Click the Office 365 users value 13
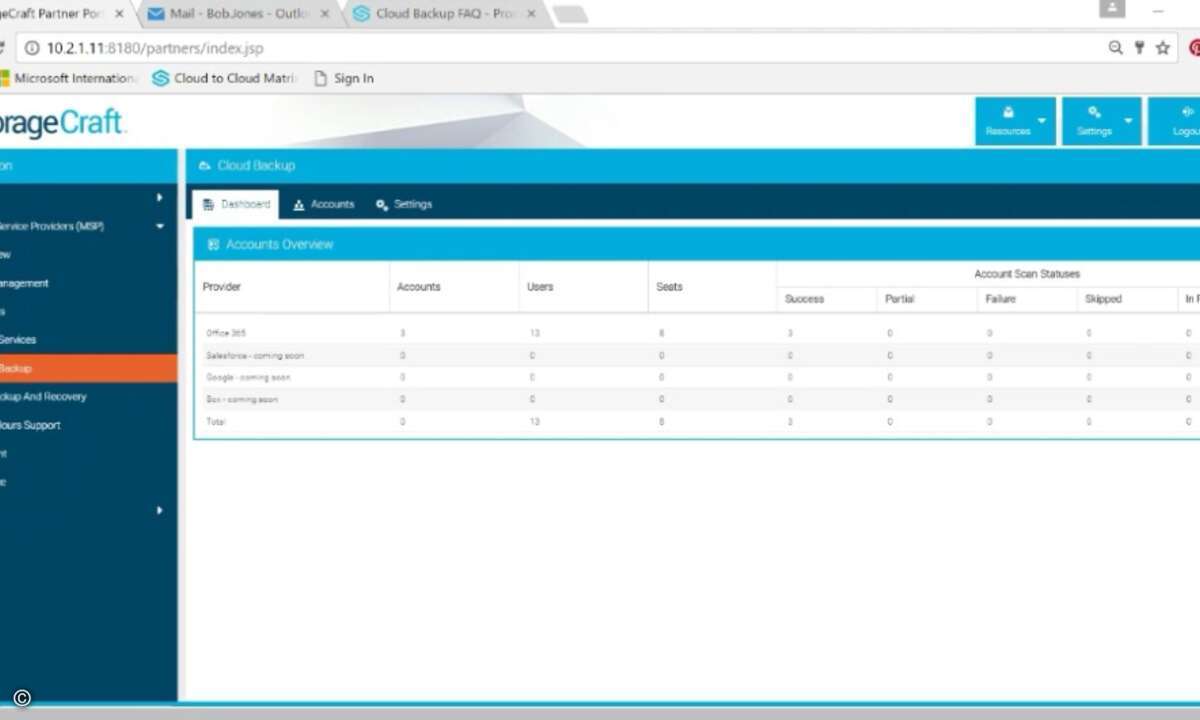The height and width of the screenshot is (720, 1200). (534, 333)
